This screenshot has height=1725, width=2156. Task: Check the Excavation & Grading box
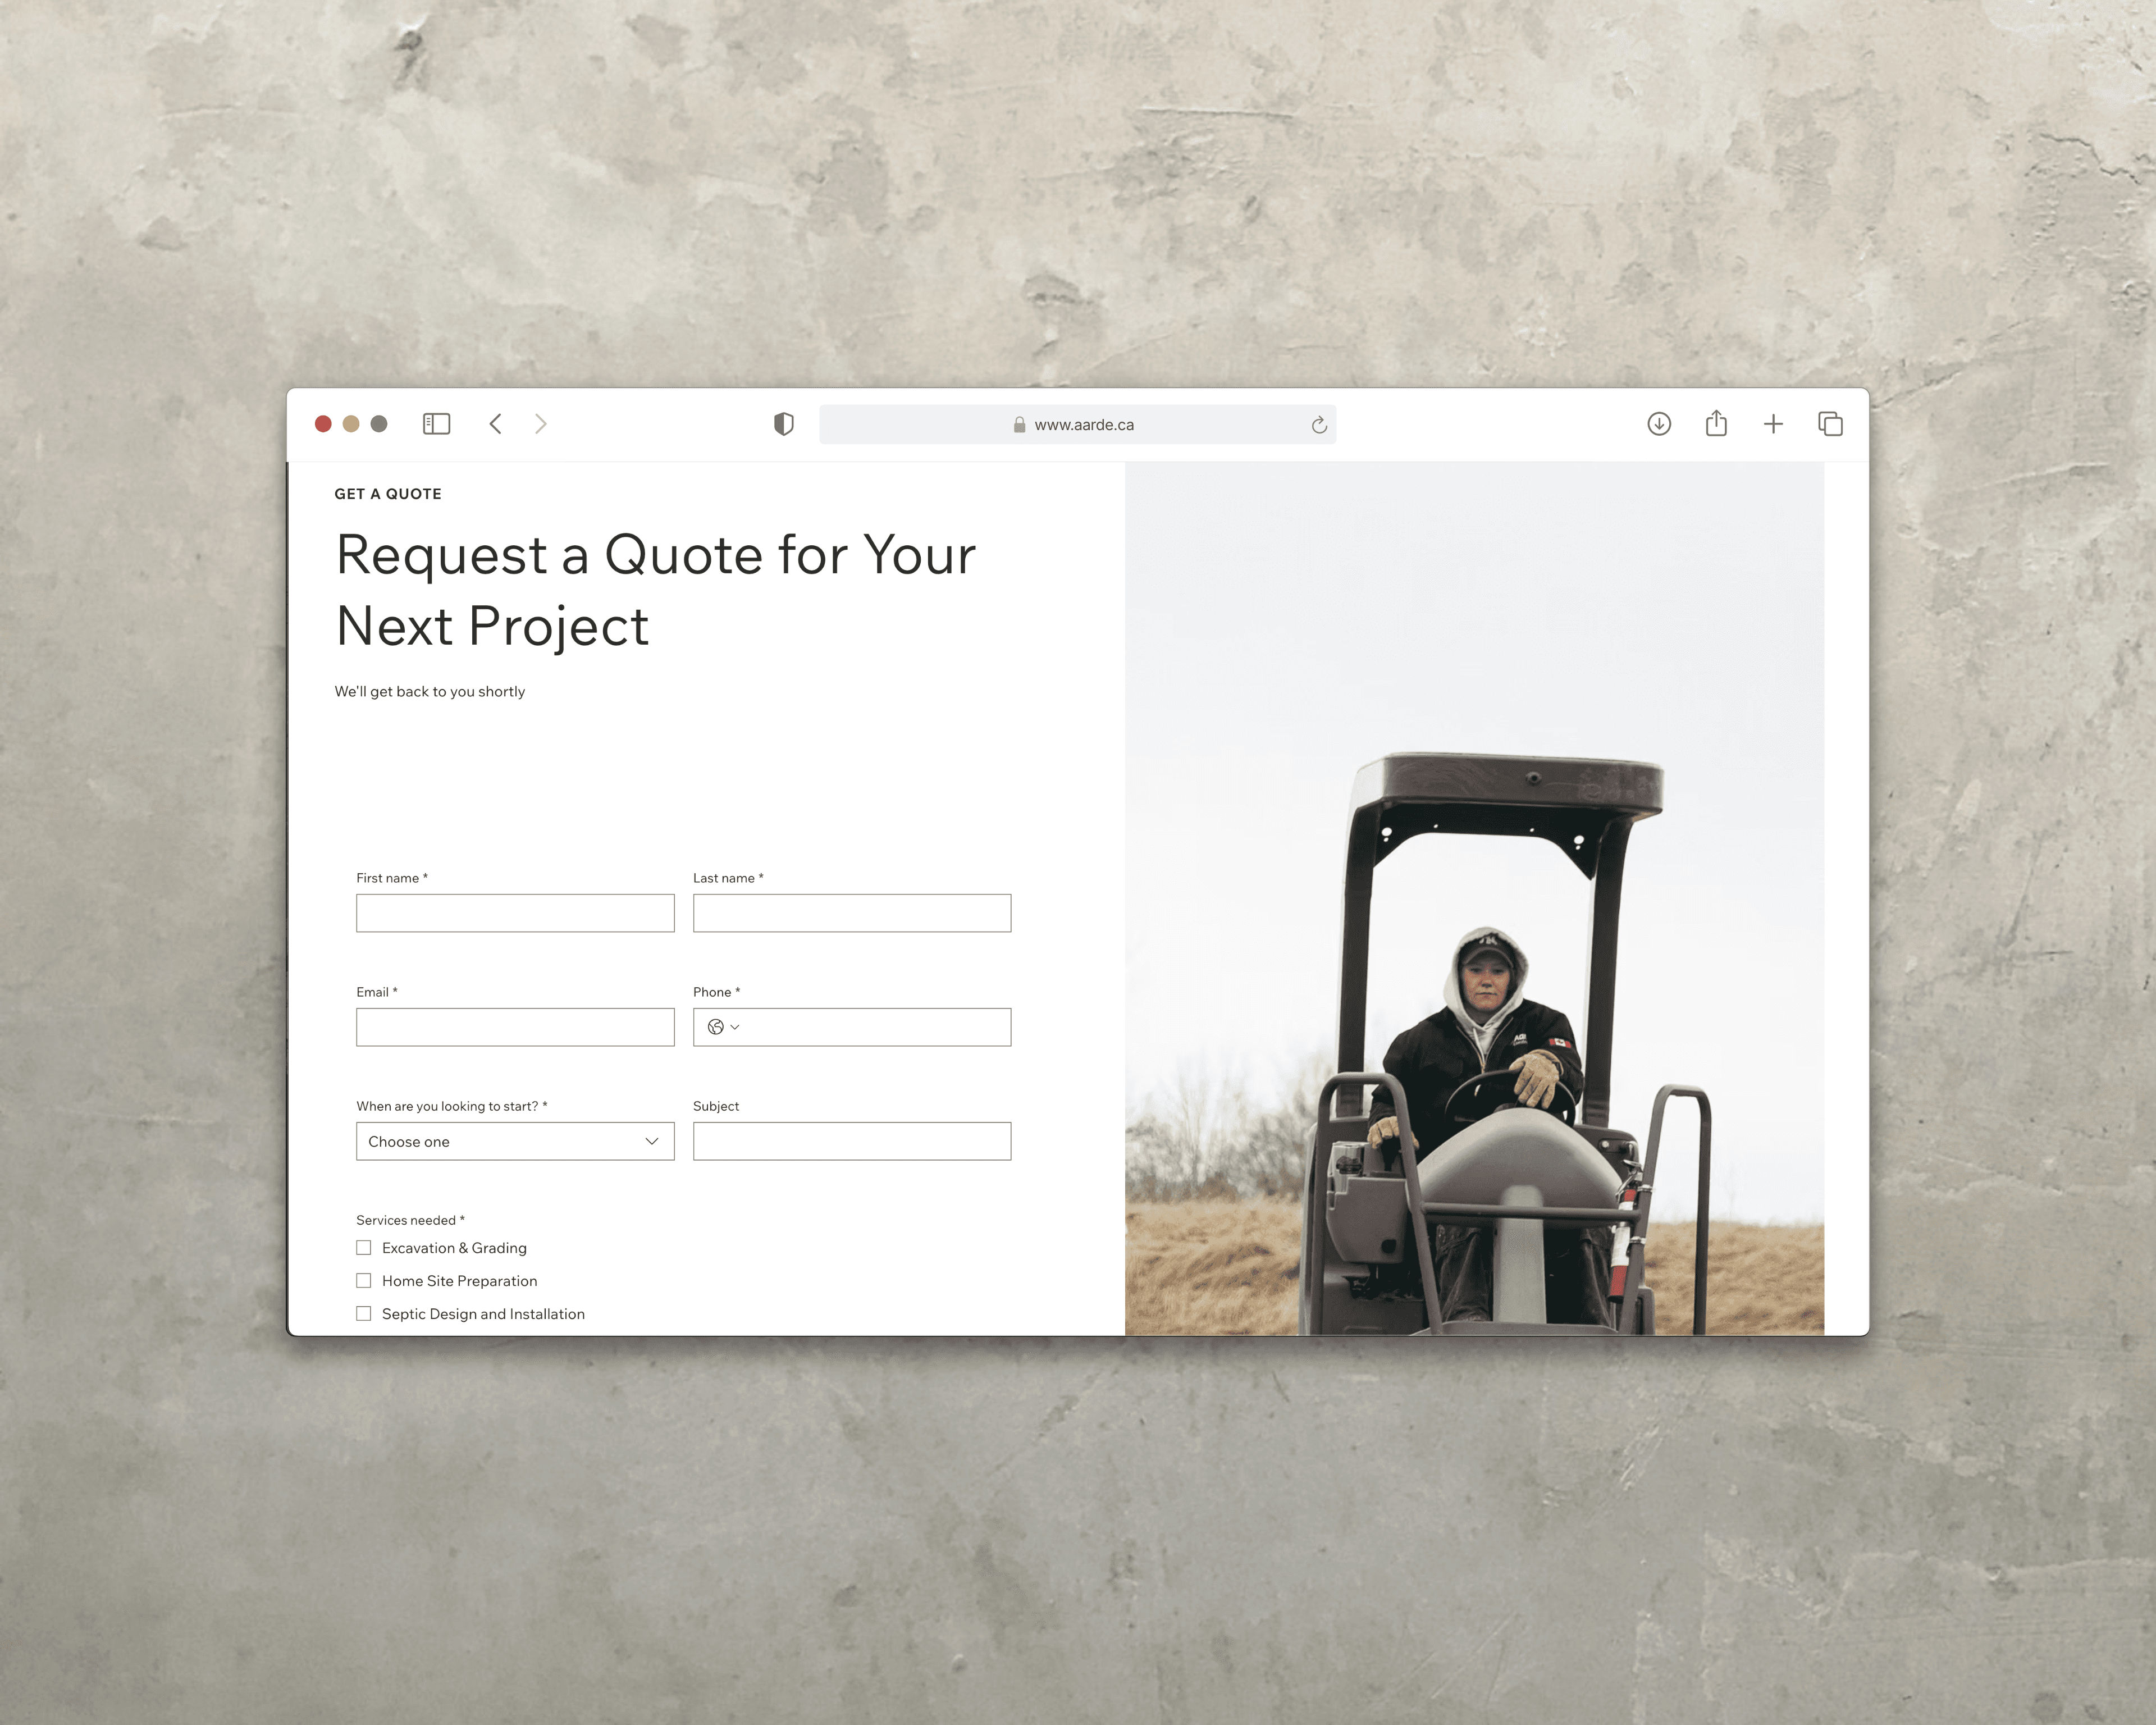click(x=364, y=1247)
